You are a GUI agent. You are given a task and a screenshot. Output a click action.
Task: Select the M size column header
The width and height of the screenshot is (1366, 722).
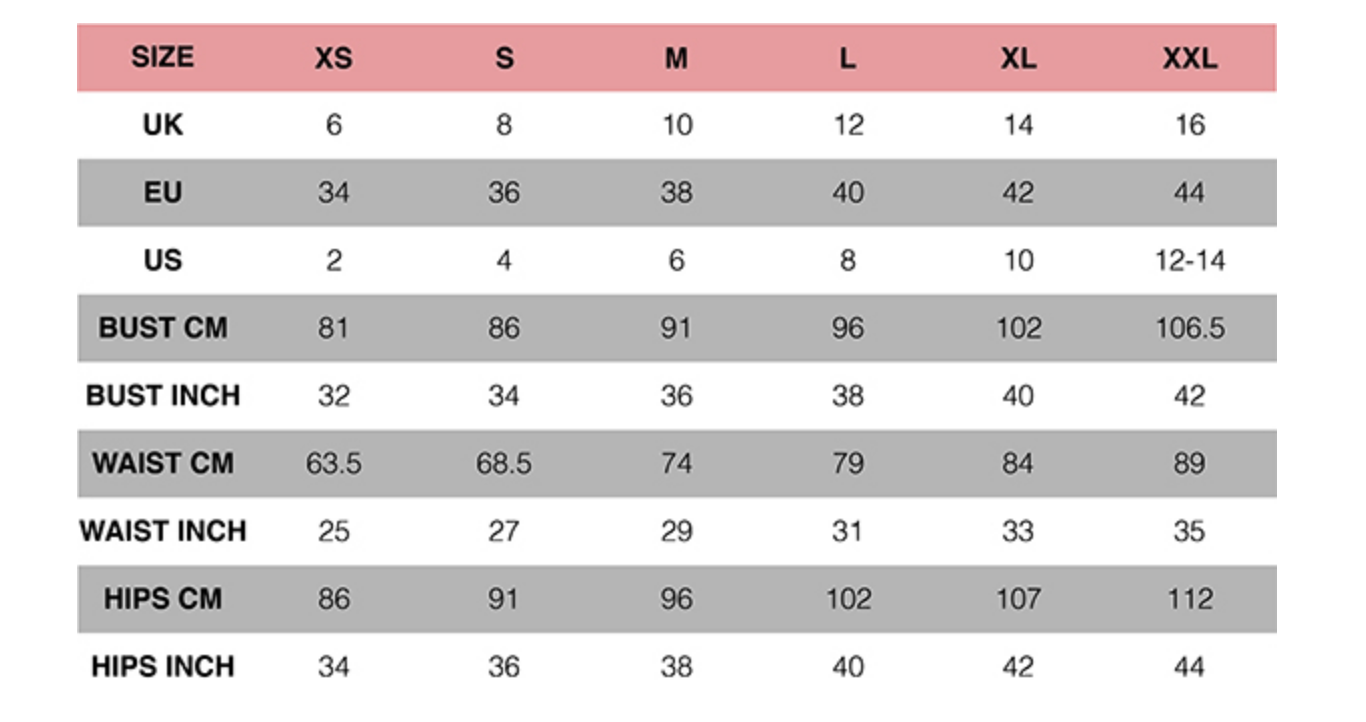(x=676, y=59)
